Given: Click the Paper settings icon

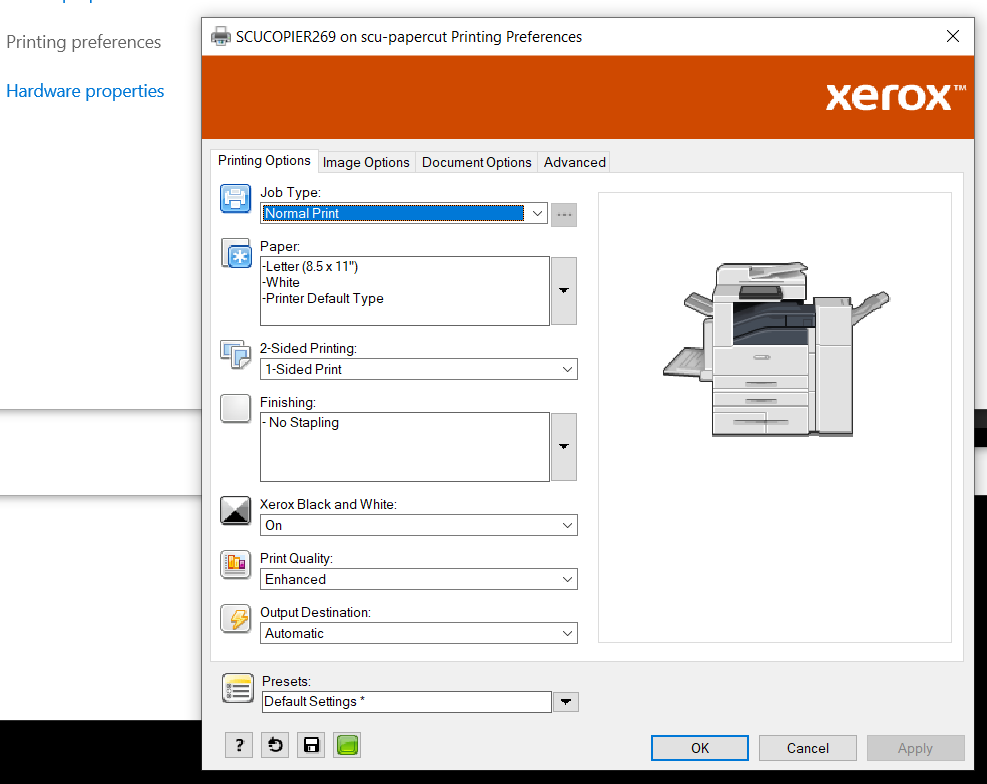Looking at the screenshot, I should (x=235, y=254).
